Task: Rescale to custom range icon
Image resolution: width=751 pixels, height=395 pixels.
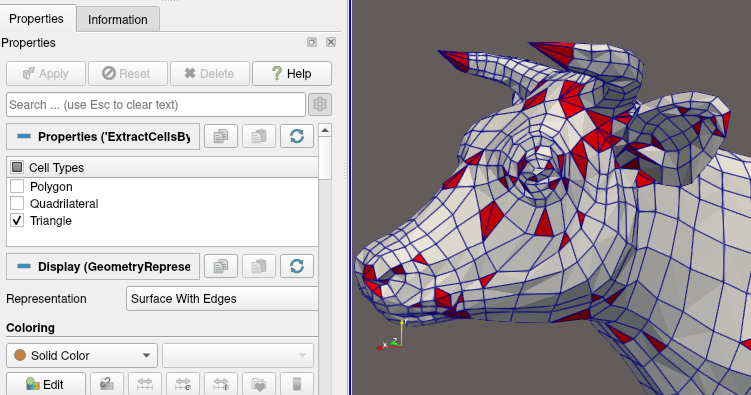Action: pos(183,384)
